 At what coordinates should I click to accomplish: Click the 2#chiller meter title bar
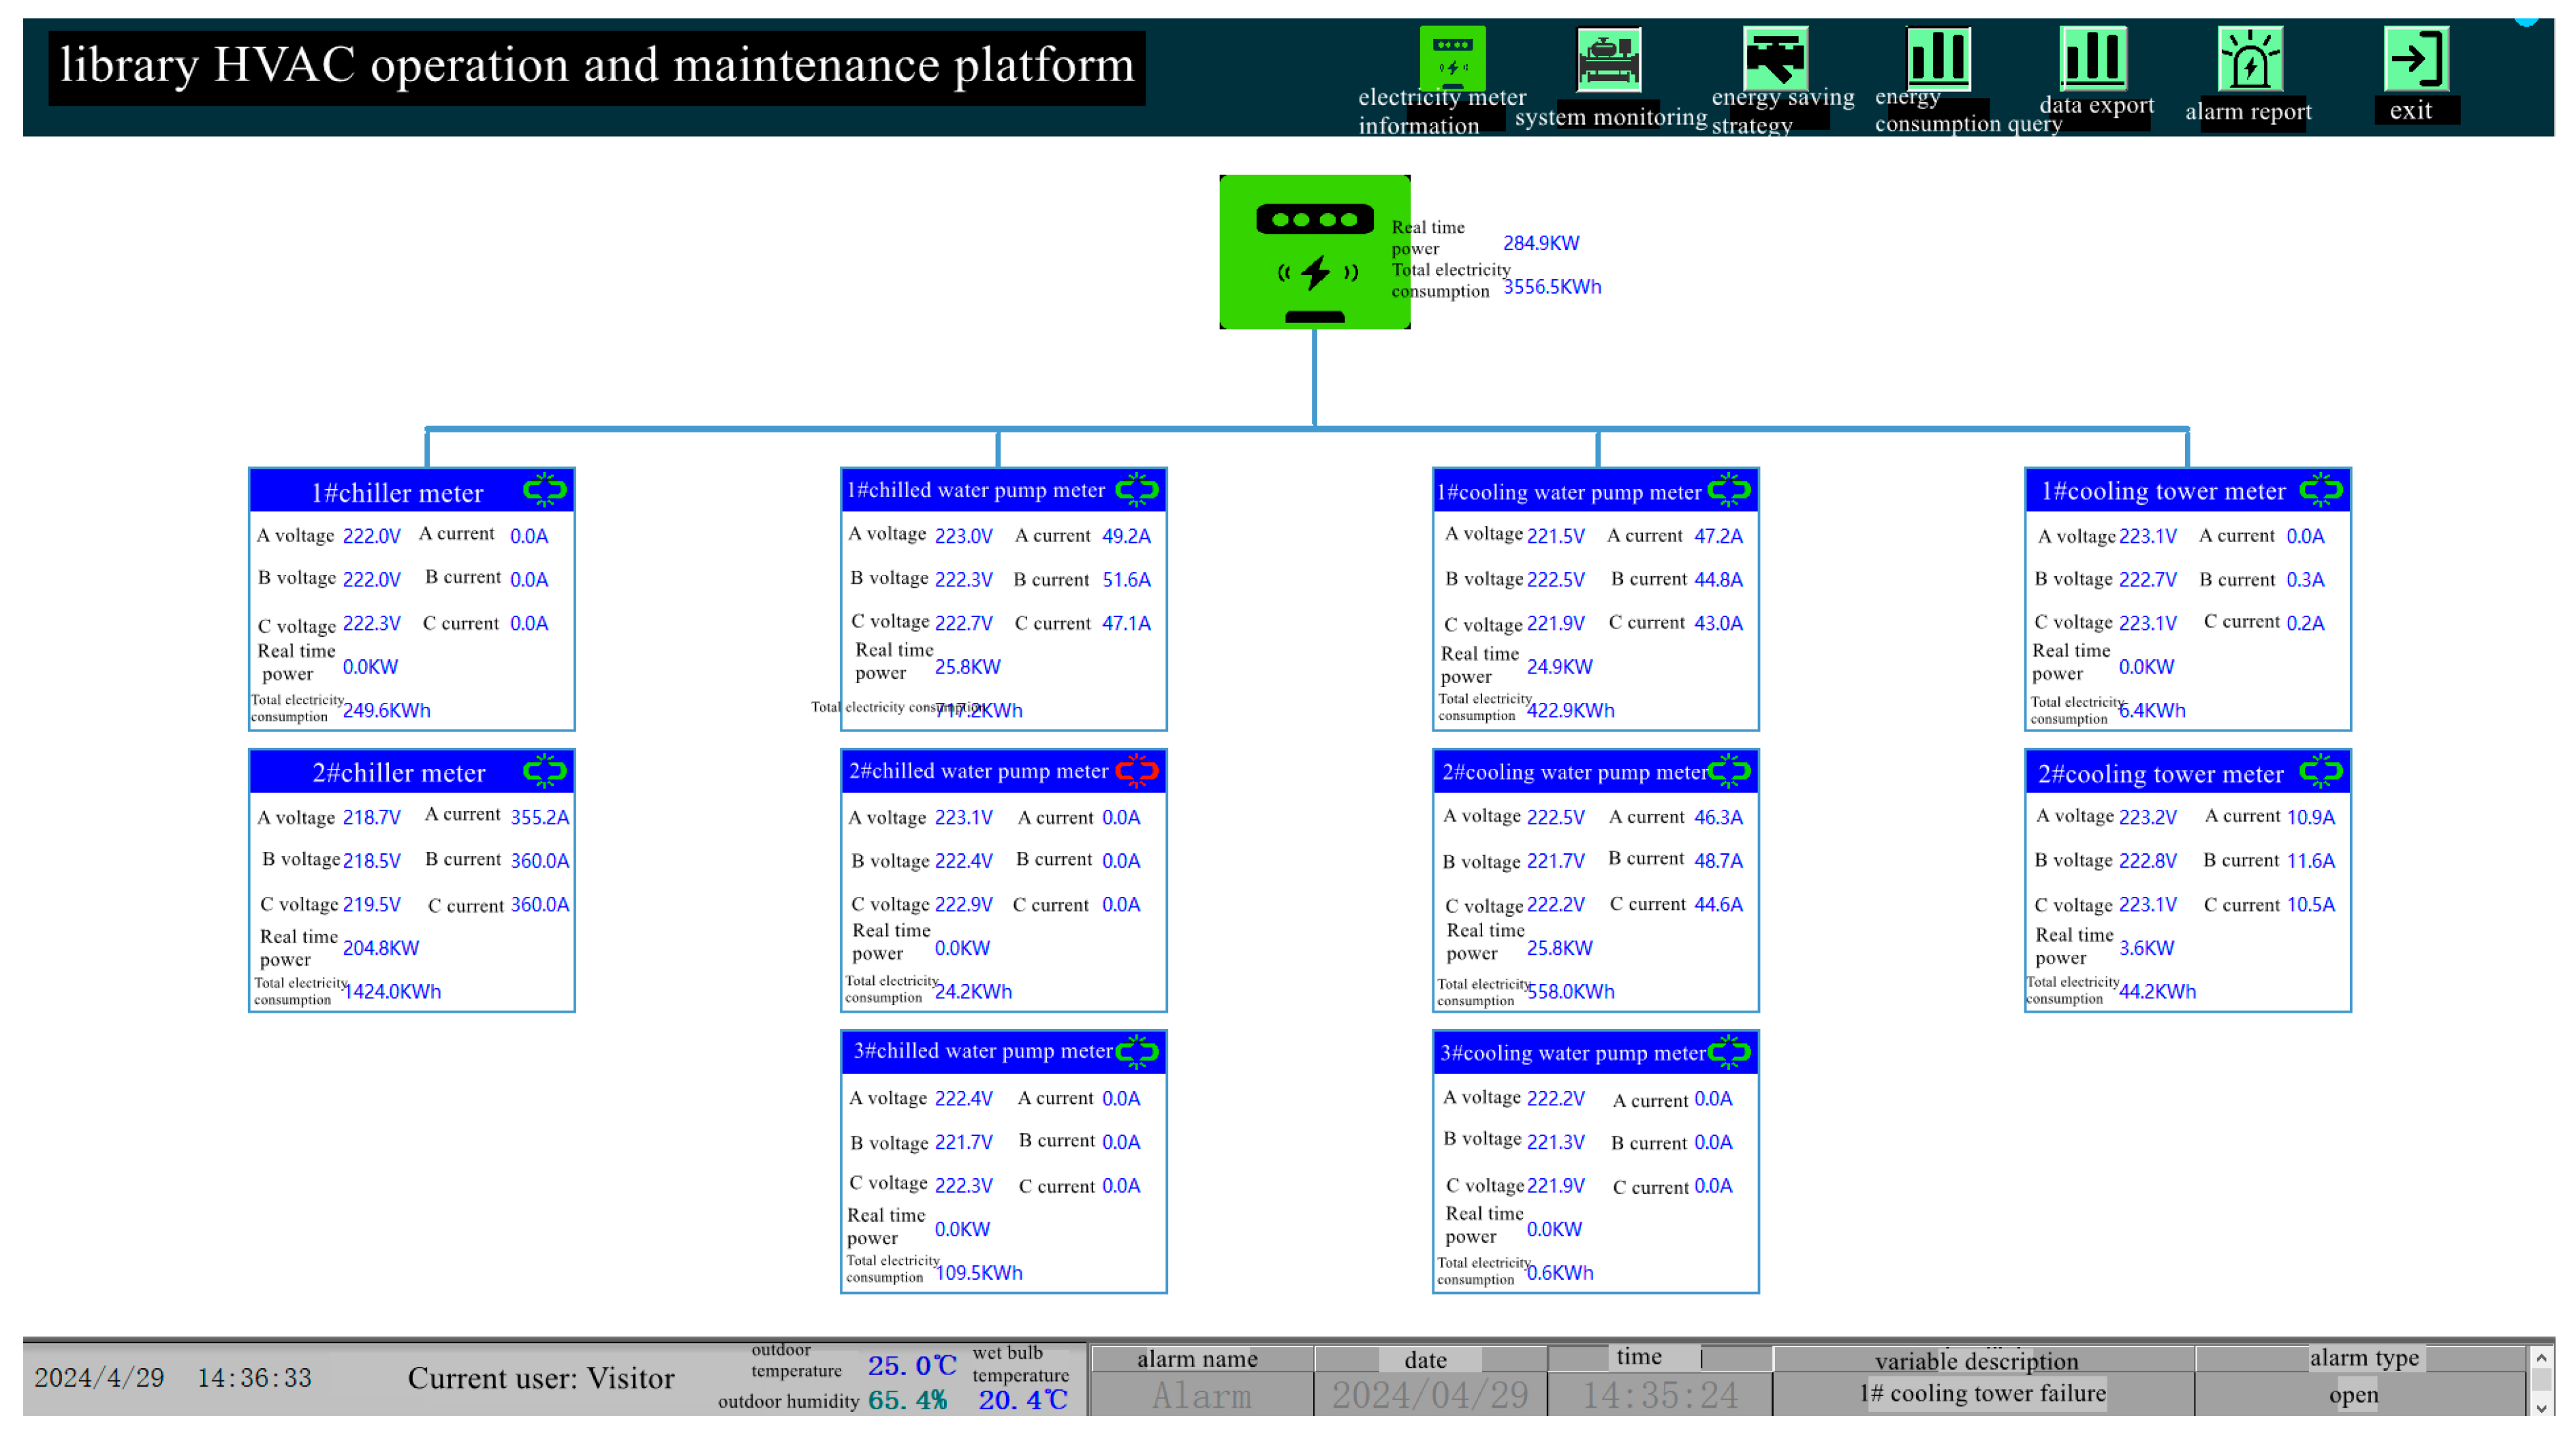pyautogui.click(x=398, y=772)
